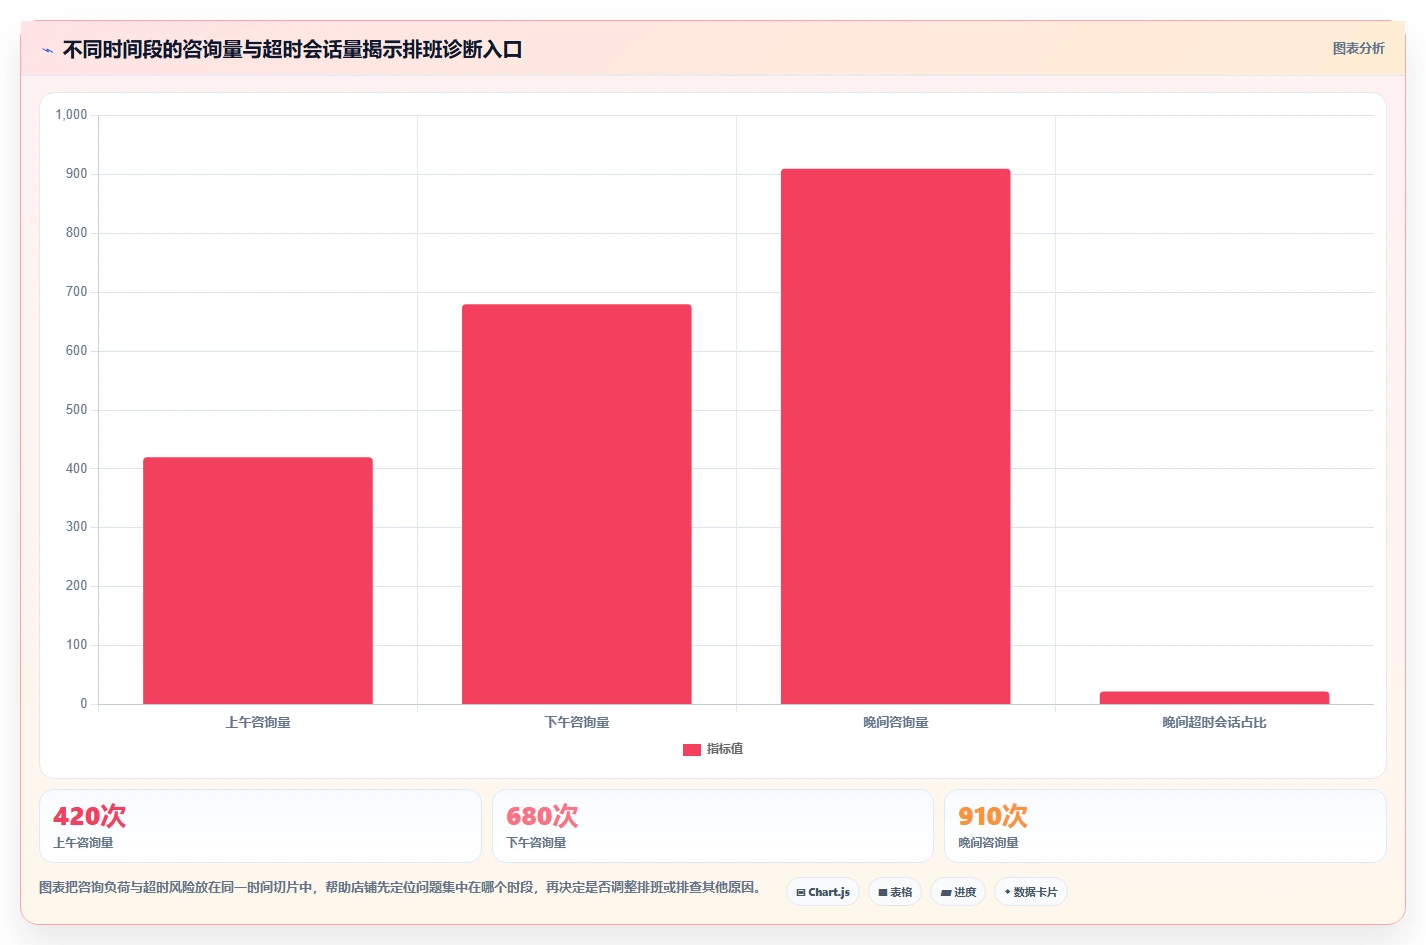Select the 数据卡片 tag chip

(x=1031, y=892)
